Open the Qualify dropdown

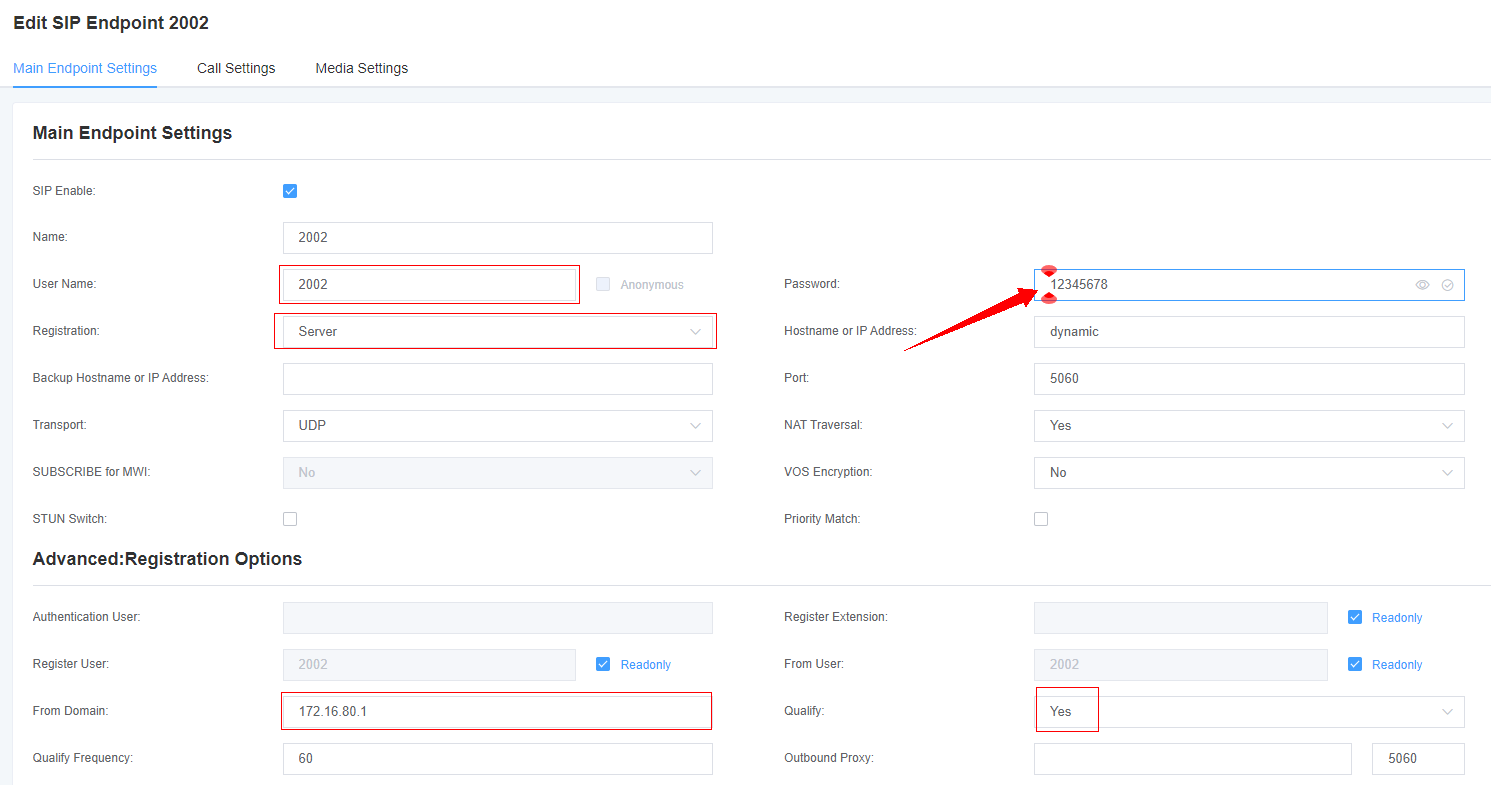1249,711
